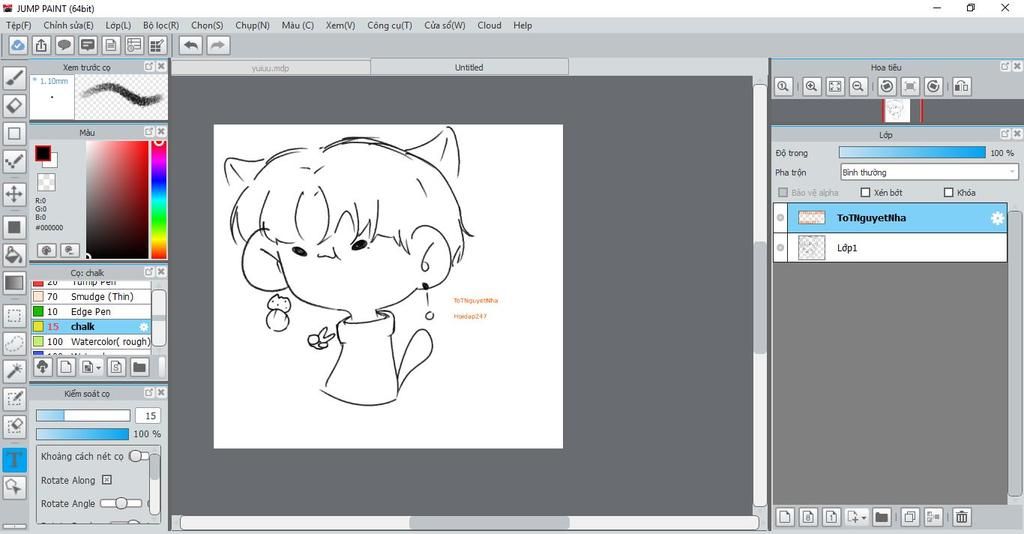Fit canvas to window in Navigator
The image size is (1024, 534).
point(835,86)
